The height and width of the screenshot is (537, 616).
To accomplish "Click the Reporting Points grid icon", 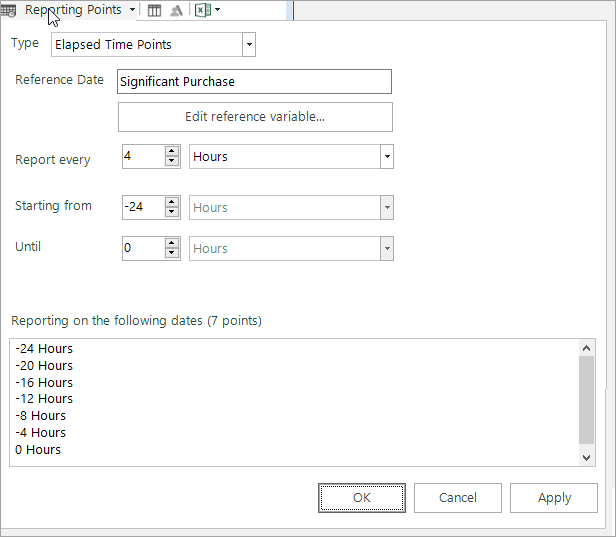I will click(x=8, y=10).
